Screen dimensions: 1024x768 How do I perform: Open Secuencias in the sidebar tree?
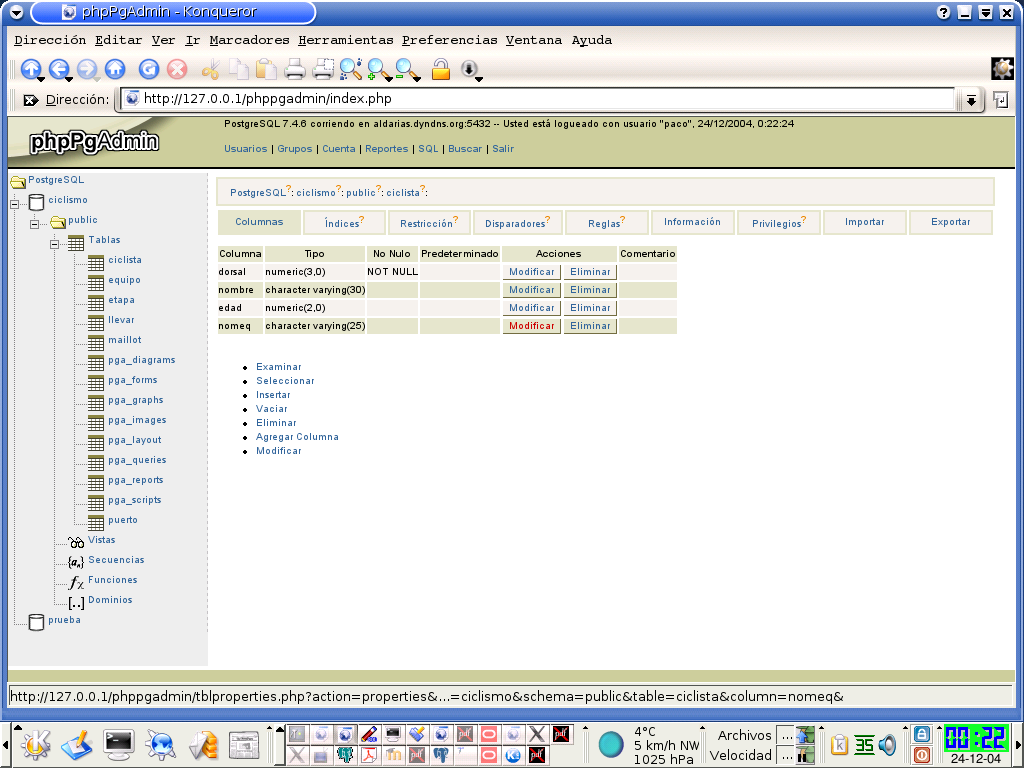click(116, 560)
